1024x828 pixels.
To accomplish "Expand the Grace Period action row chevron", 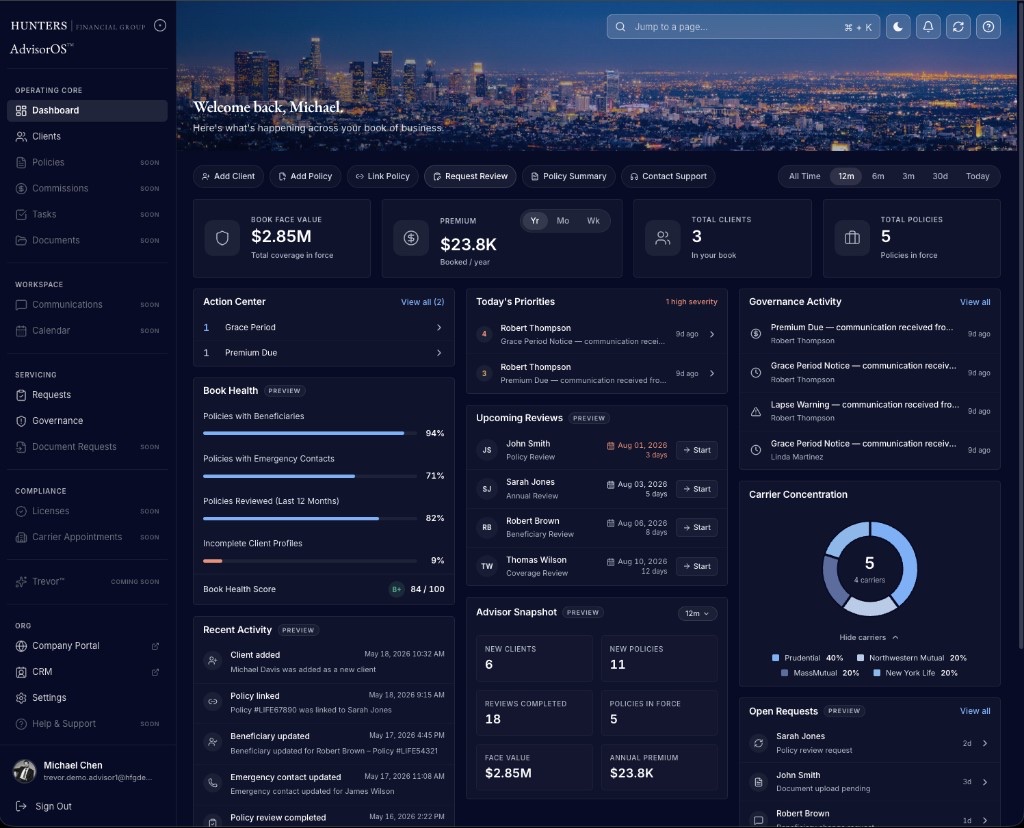I will coord(439,328).
